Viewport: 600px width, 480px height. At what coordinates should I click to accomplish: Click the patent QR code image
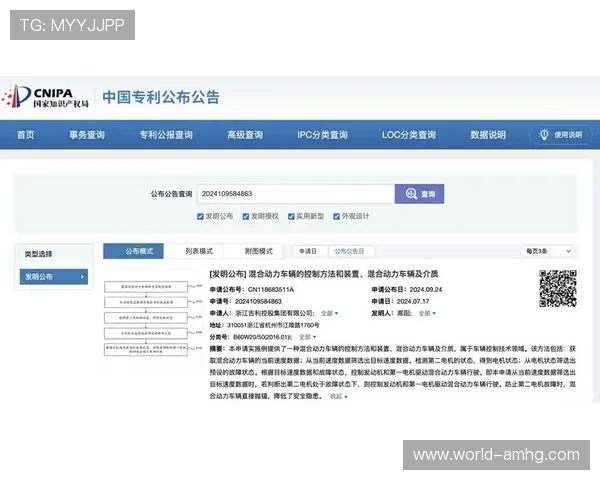[558, 288]
